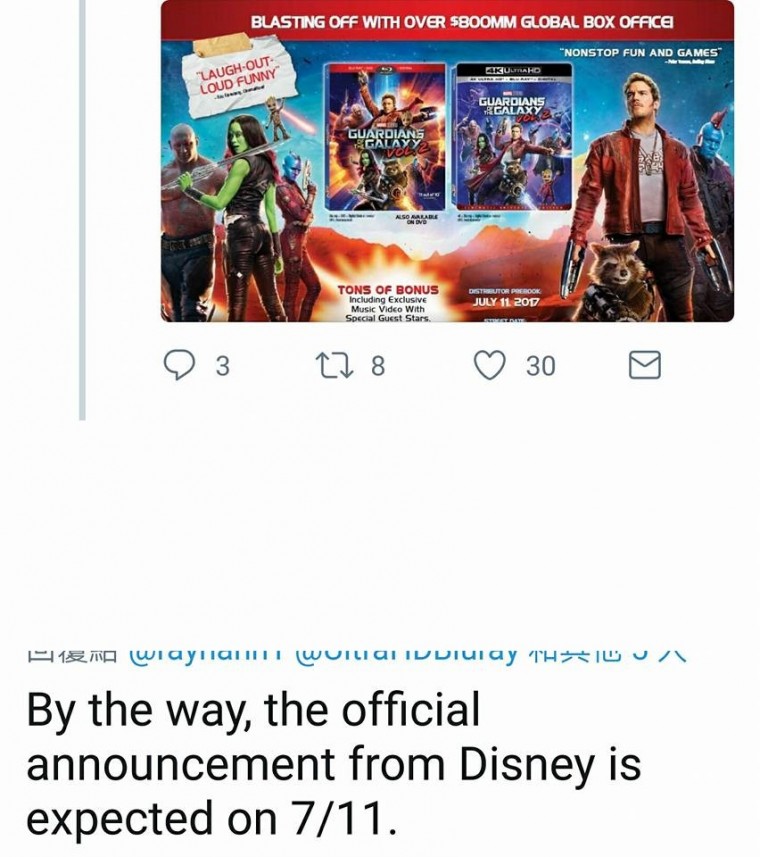Open the Guardians Blu-ray cover on the left
This screenshot has width=760, height=857.
pos(386,137)
